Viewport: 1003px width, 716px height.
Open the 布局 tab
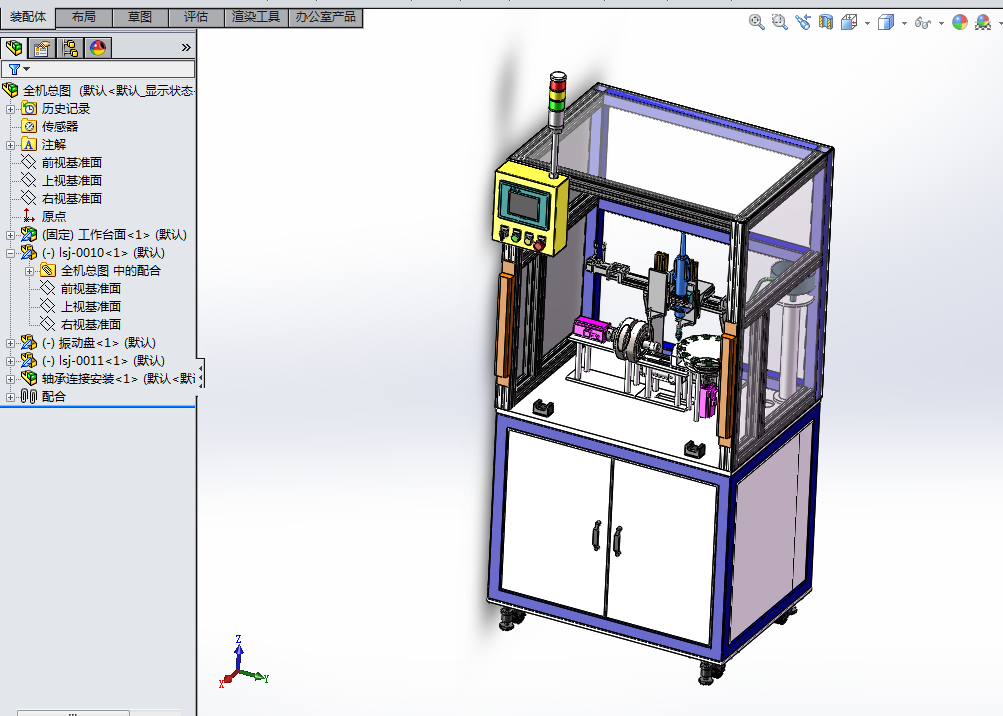click(x=84, y=17)
